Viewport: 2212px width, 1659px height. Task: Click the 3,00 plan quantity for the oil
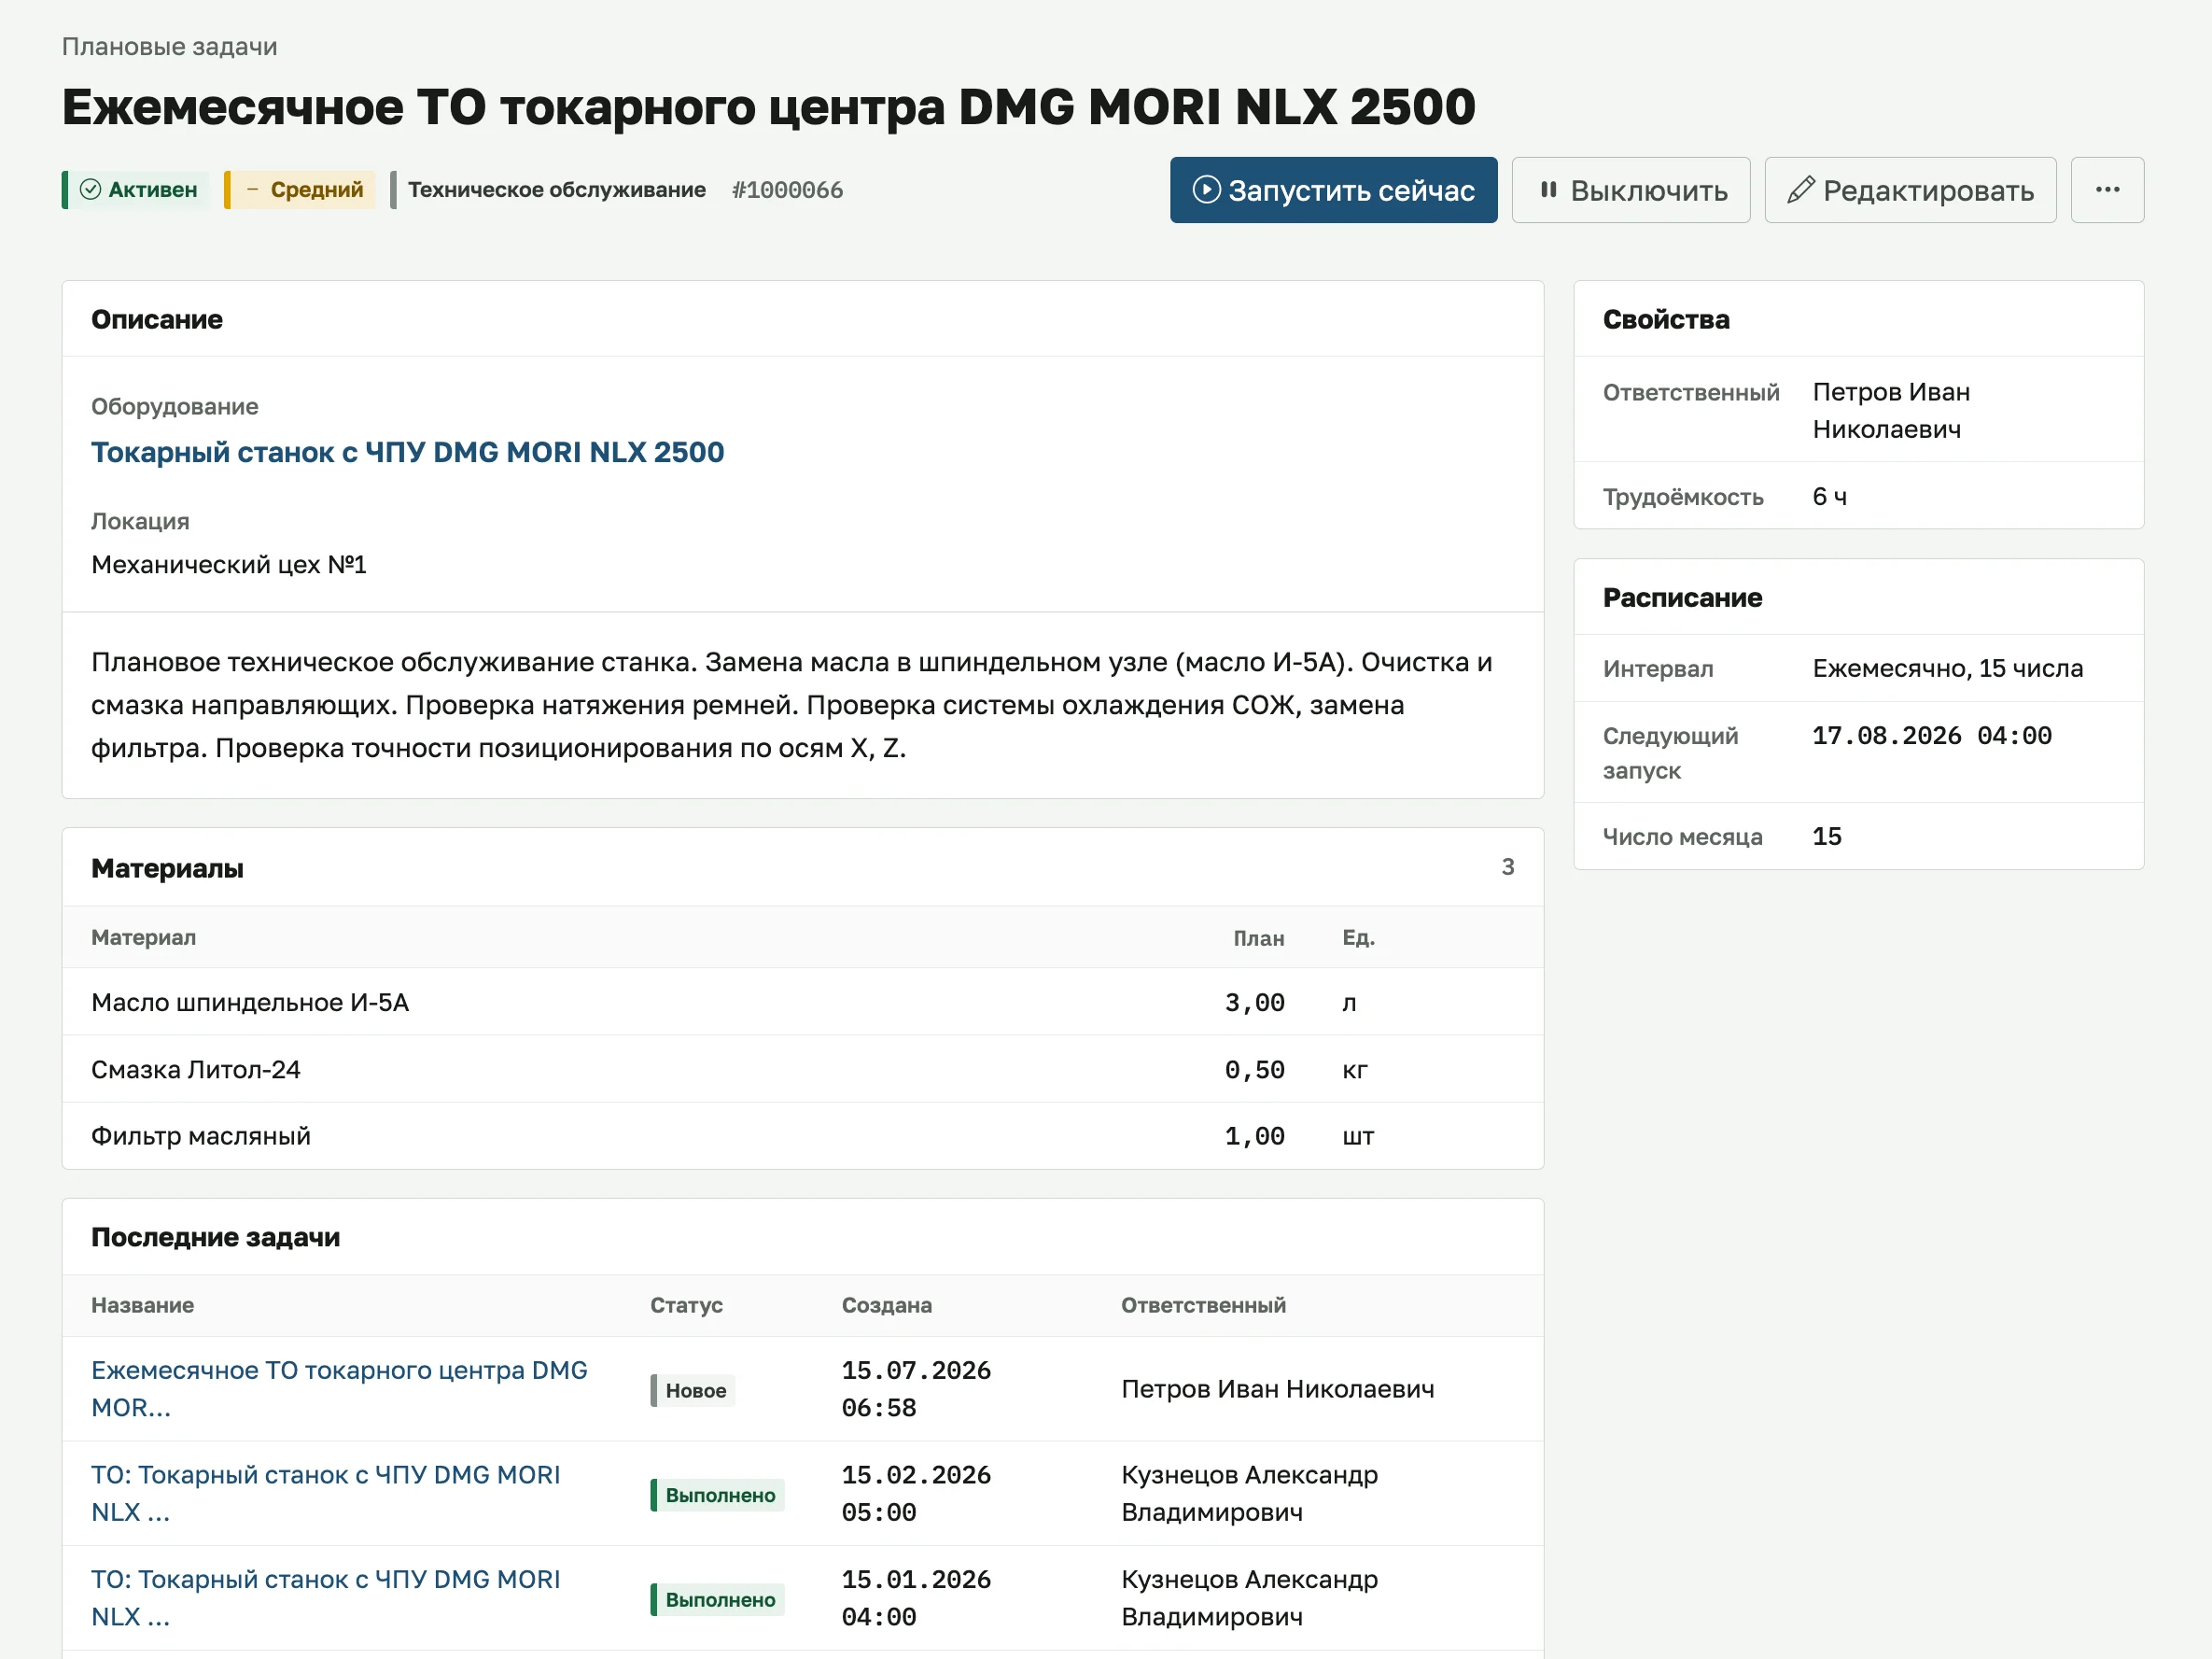pyautogui.click(x=1254, y=1002)
